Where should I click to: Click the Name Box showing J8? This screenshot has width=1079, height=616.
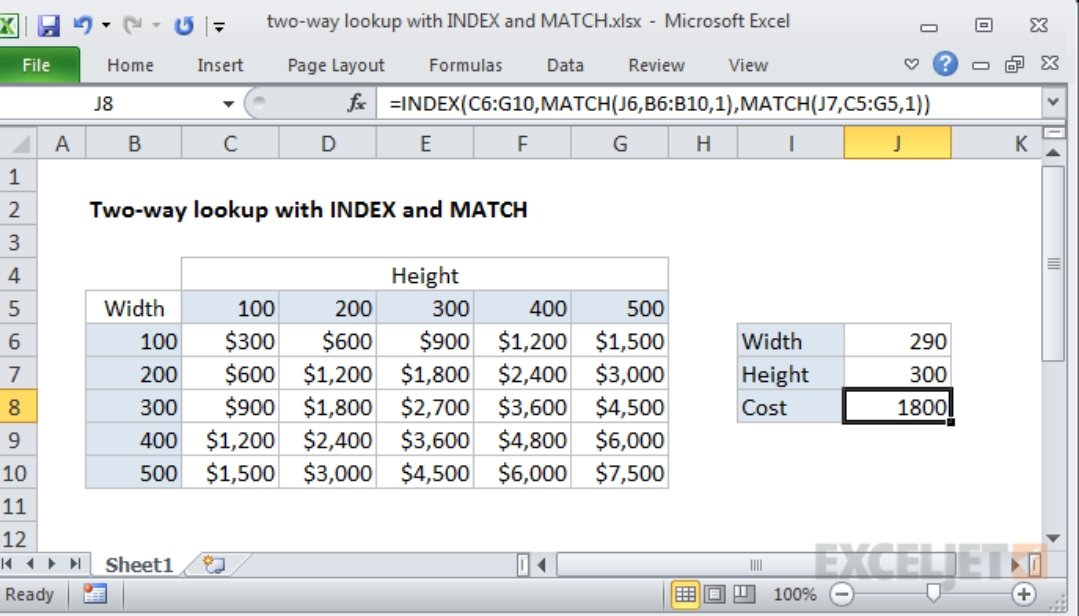103,104
